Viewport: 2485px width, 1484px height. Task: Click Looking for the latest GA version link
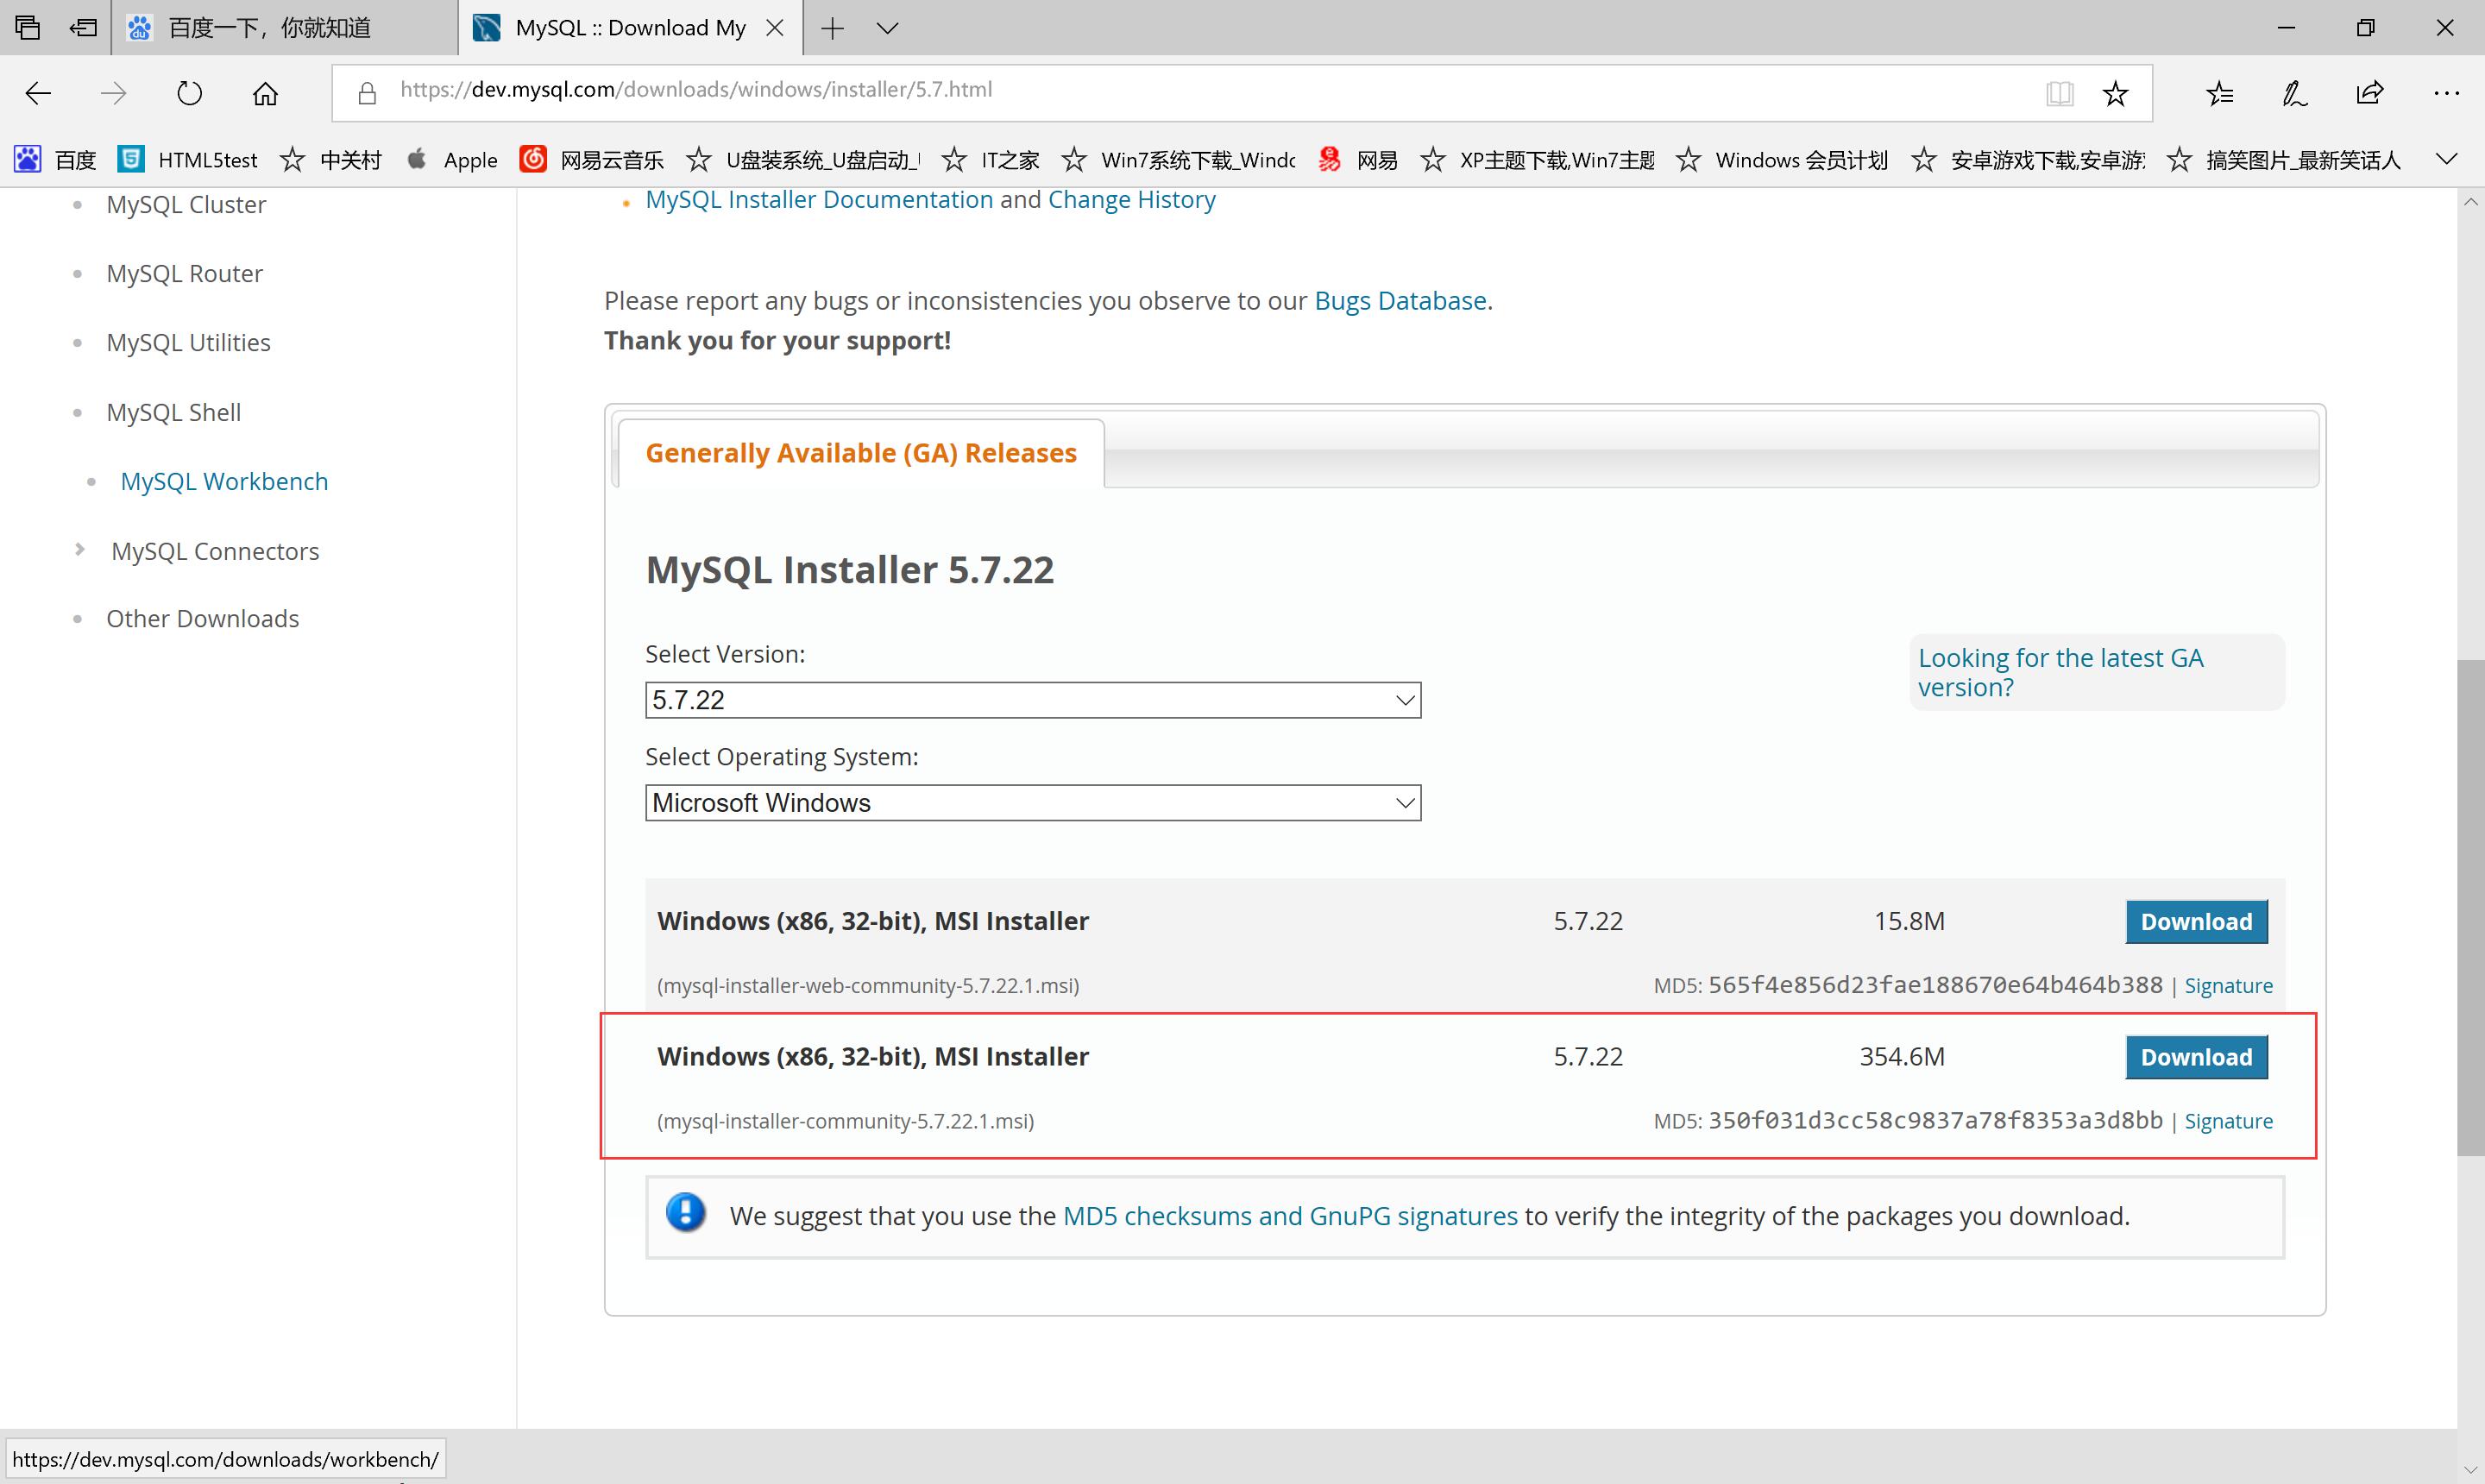click(2060, 672)
